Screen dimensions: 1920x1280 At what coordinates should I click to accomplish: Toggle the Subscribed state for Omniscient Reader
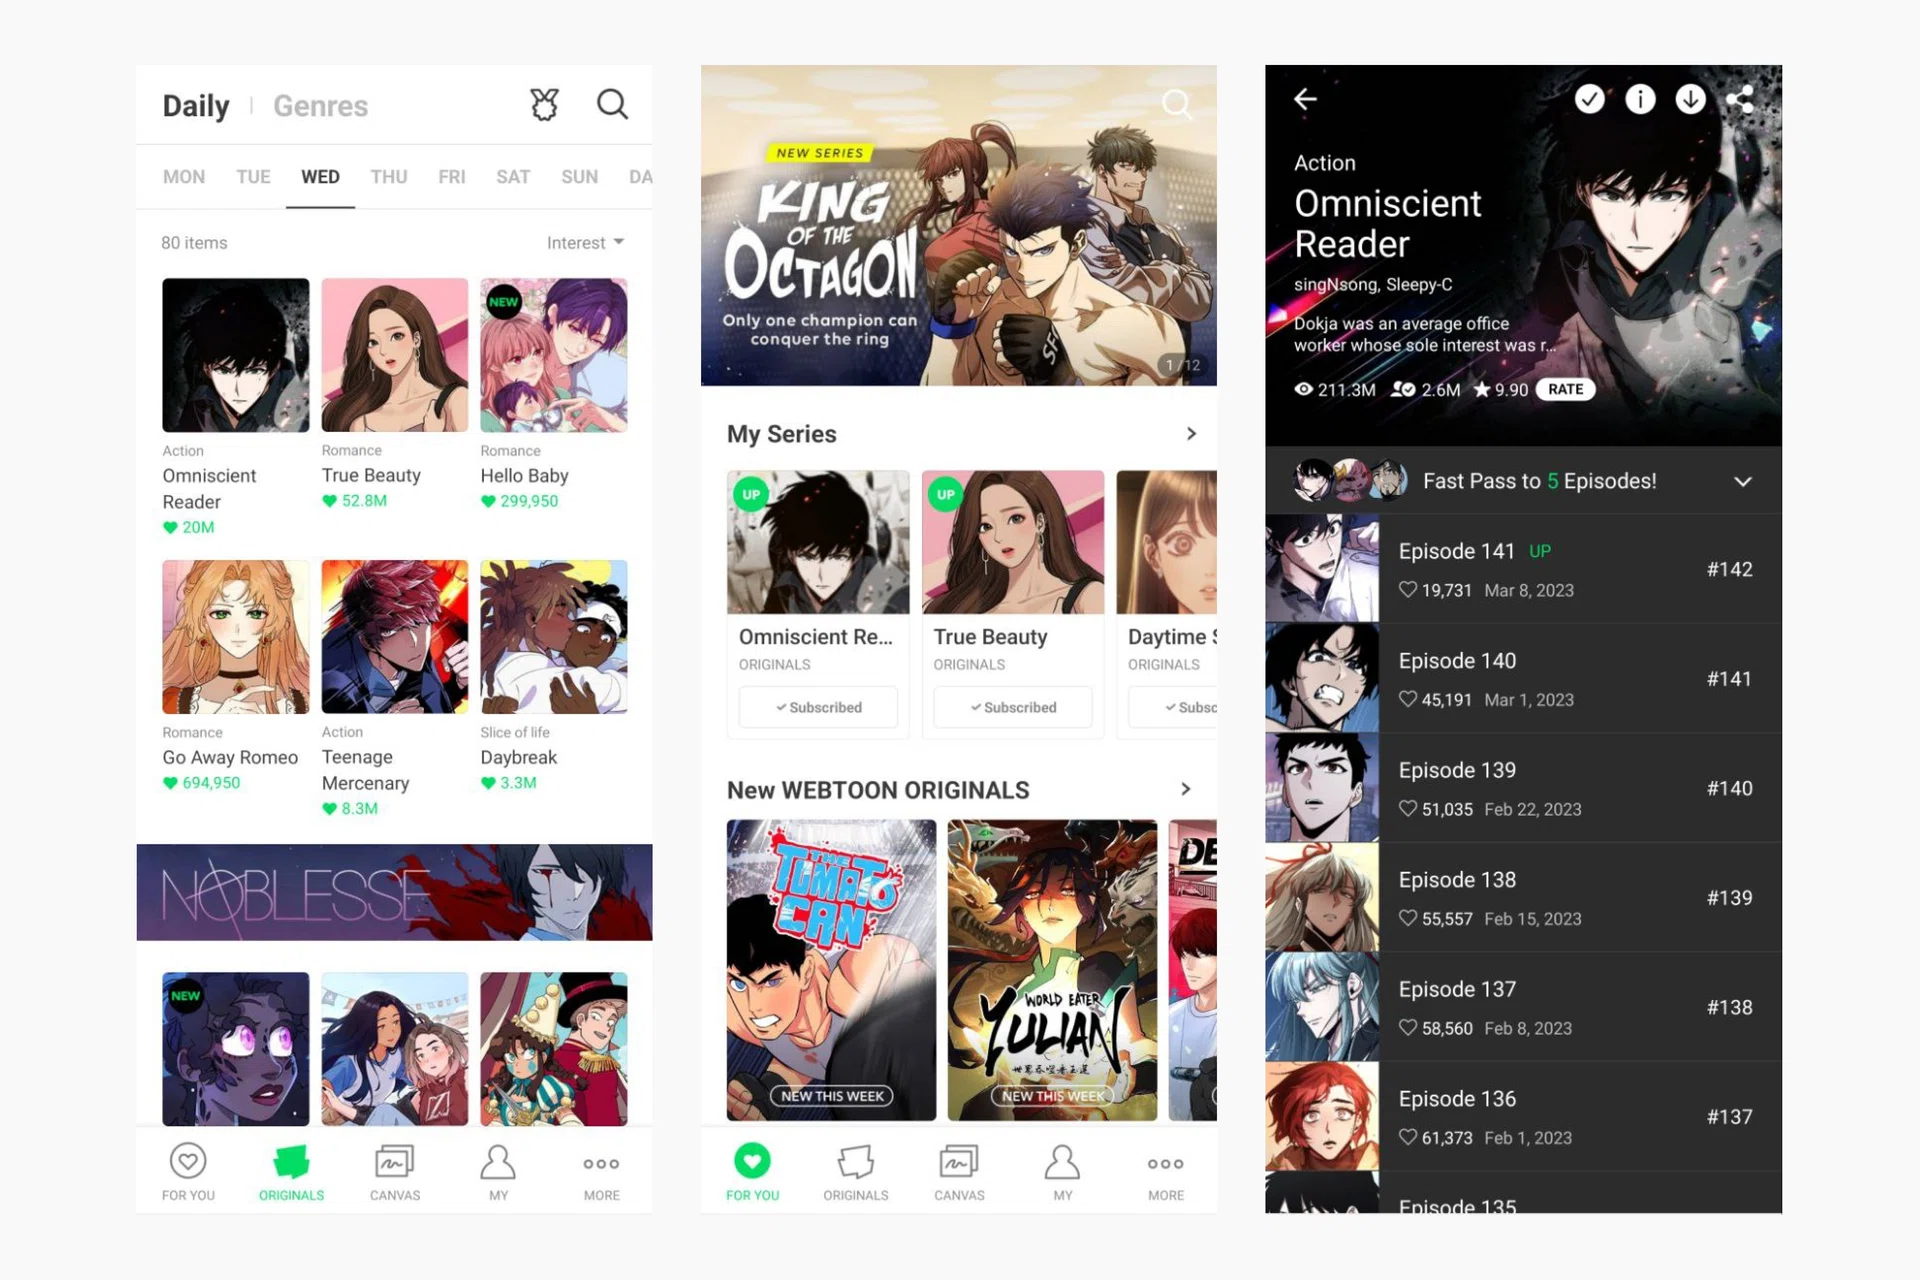(x=817, y=707)
